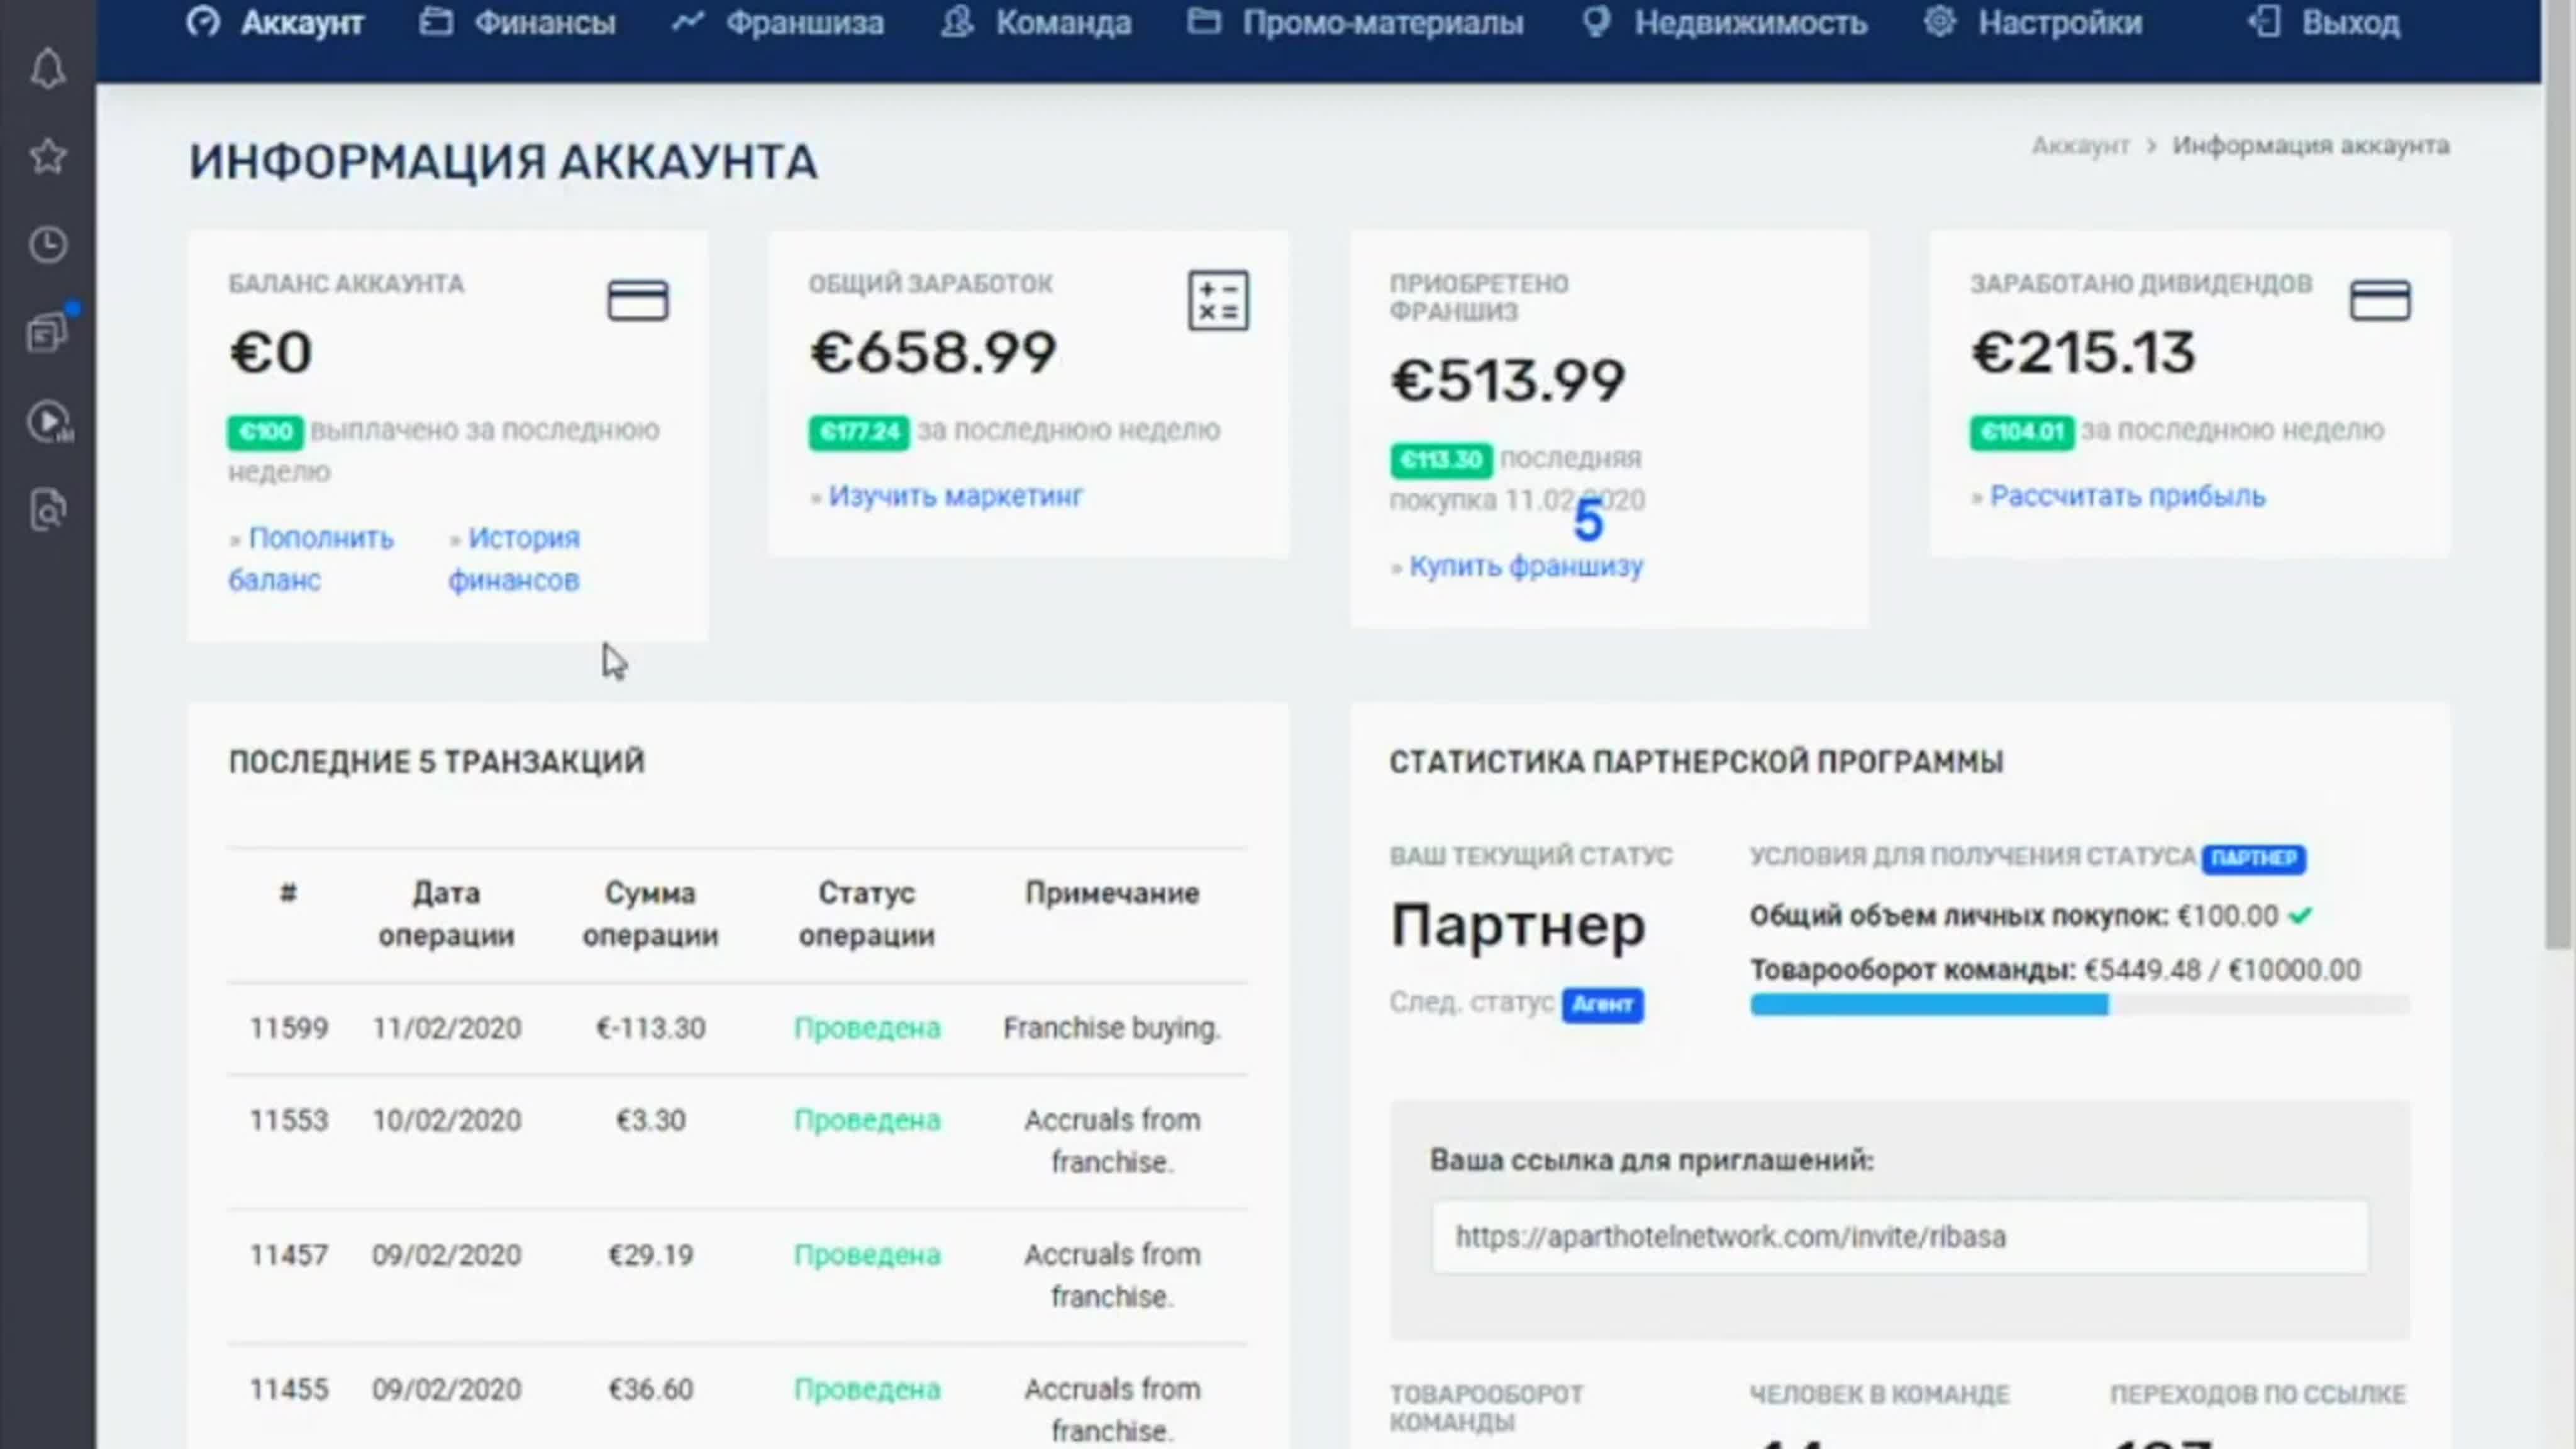Click the card icon in Баланс аккаунта card
Viewport: 2576px width, 1449px height.
[638, 300]
